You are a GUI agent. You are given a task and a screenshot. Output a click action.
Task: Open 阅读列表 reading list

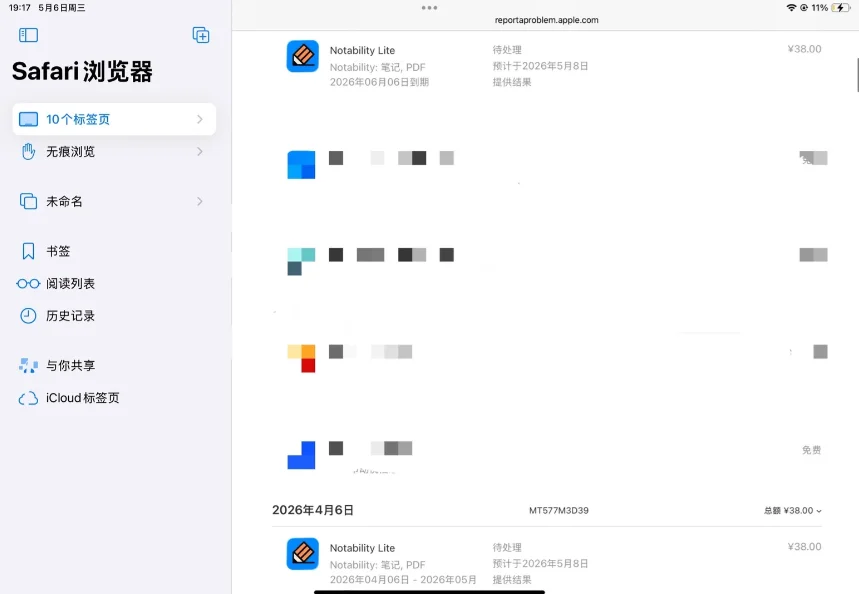pos(70,283)
